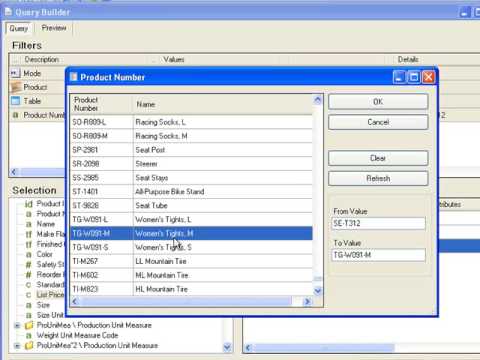The width and height of the screenshot is (480, 360).
Task: Click the # icon beside Reorder Point
Action: tap(29, 275)
